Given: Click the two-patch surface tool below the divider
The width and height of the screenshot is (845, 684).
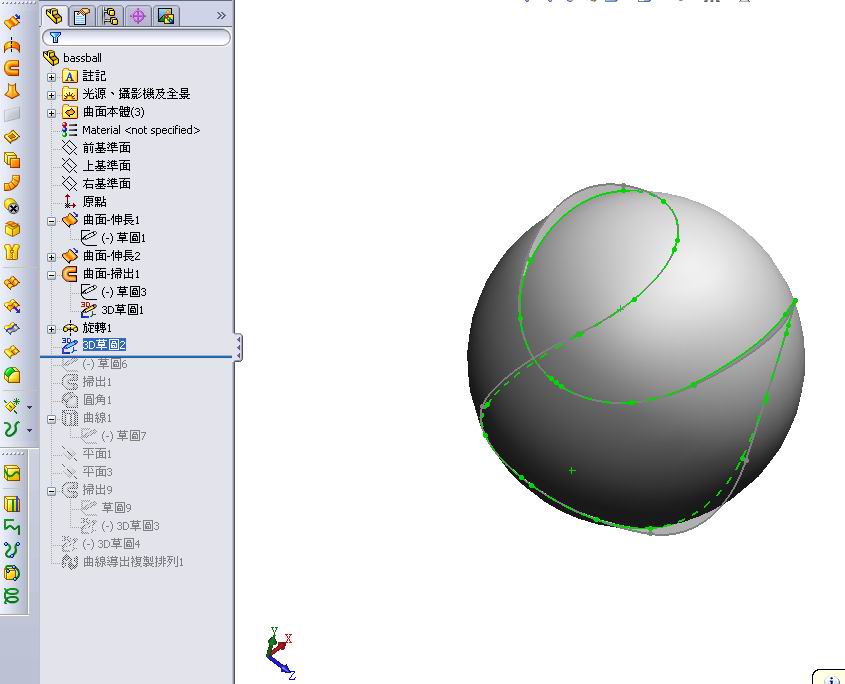Looking at the screenshot, I should [12, 283].
